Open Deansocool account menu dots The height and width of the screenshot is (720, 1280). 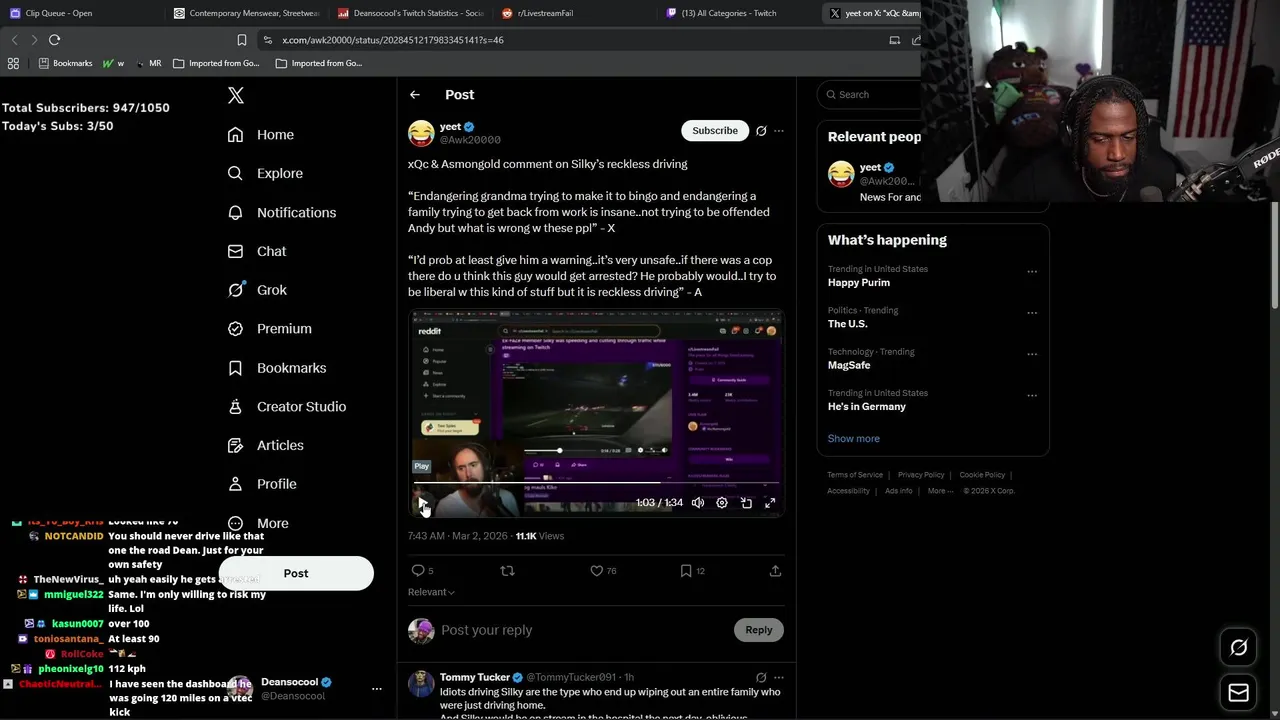(377, 689)
